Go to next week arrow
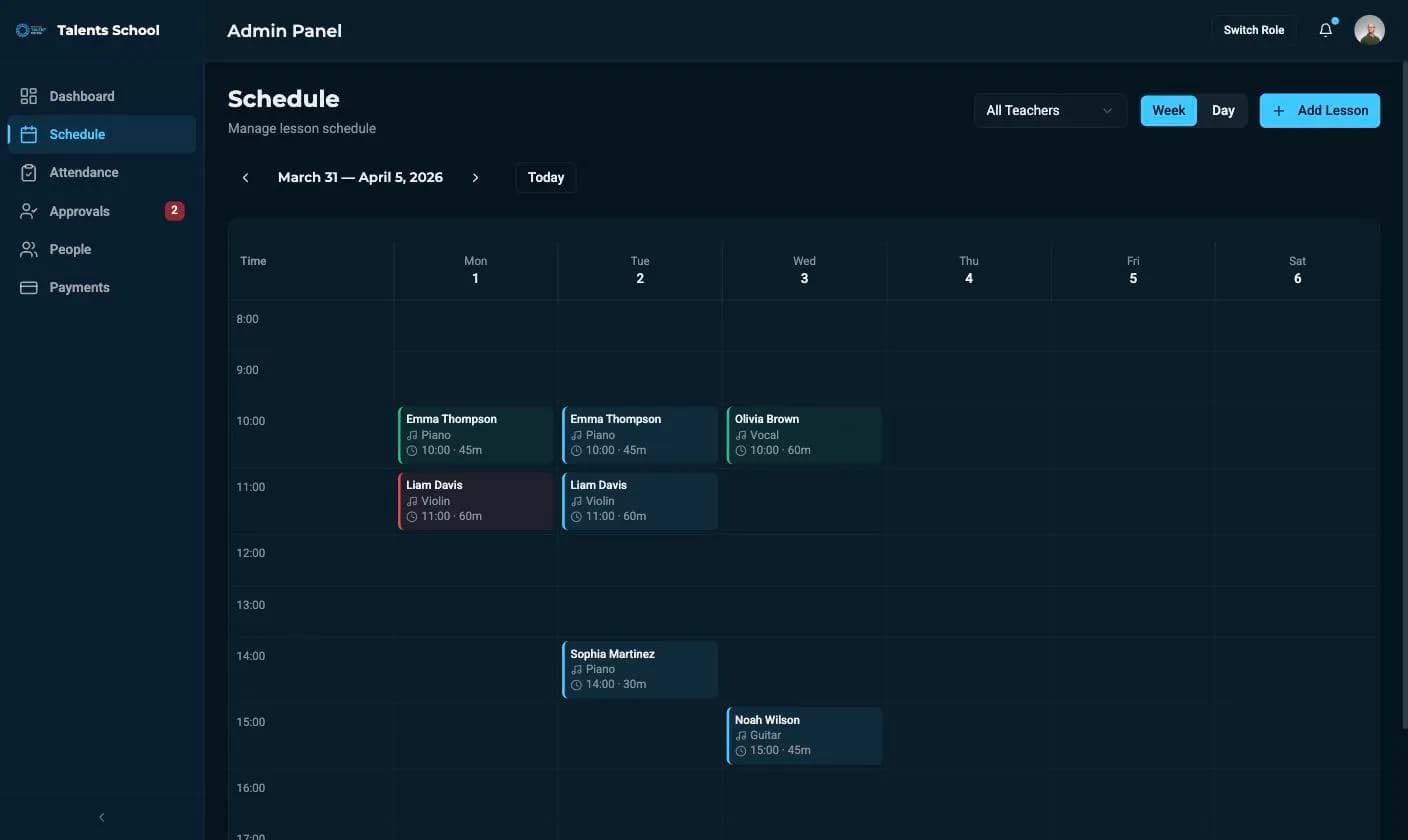1408x840 pixels. (x=475, y=178)
